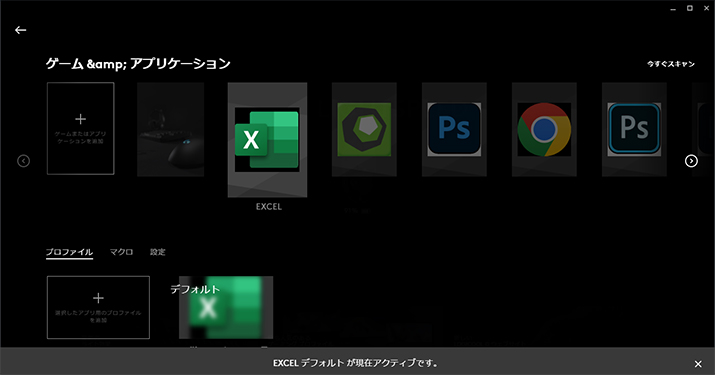This screenshot has width=715, height=375.
Task: Select the second Photoshop tile with the blue border
Action: pyautogui.click(x=634, y=130)
